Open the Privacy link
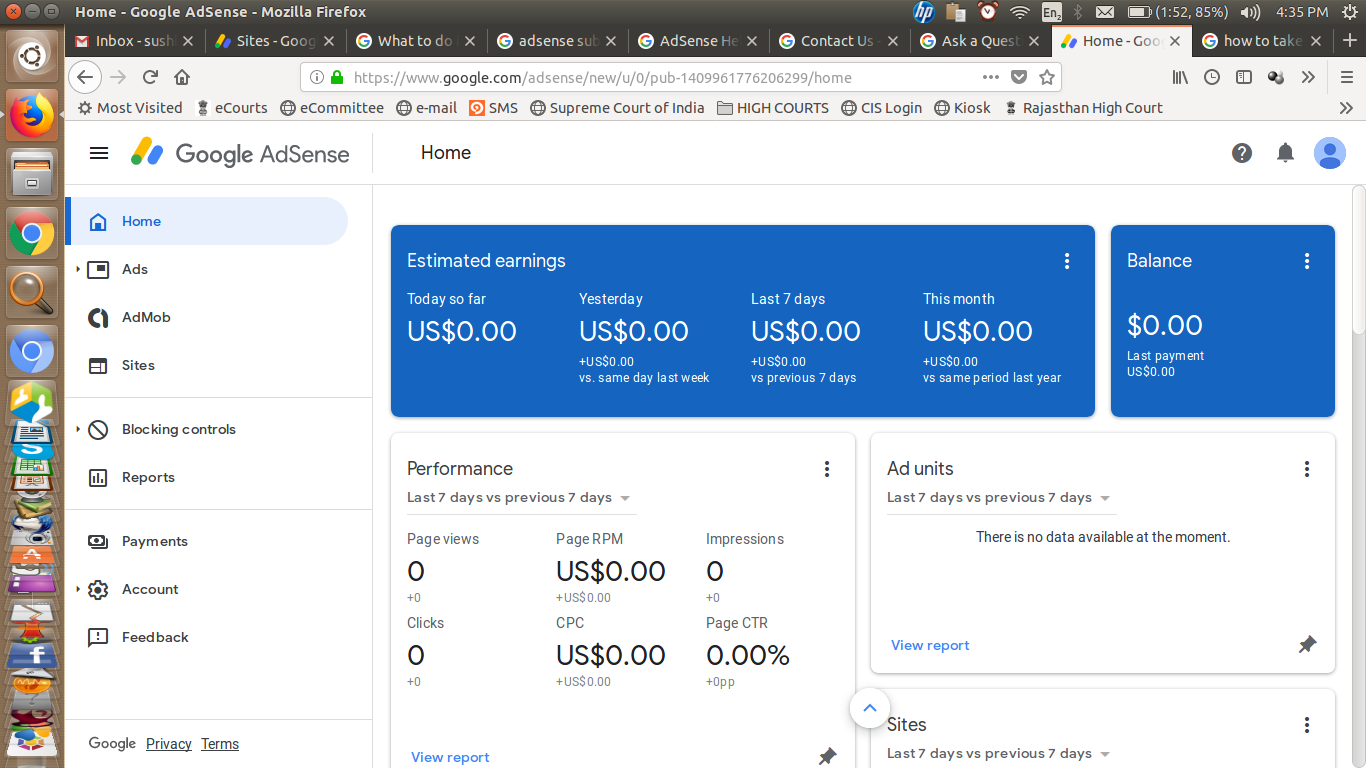Viewport: 1366px width, 768px height. [168, 744]
